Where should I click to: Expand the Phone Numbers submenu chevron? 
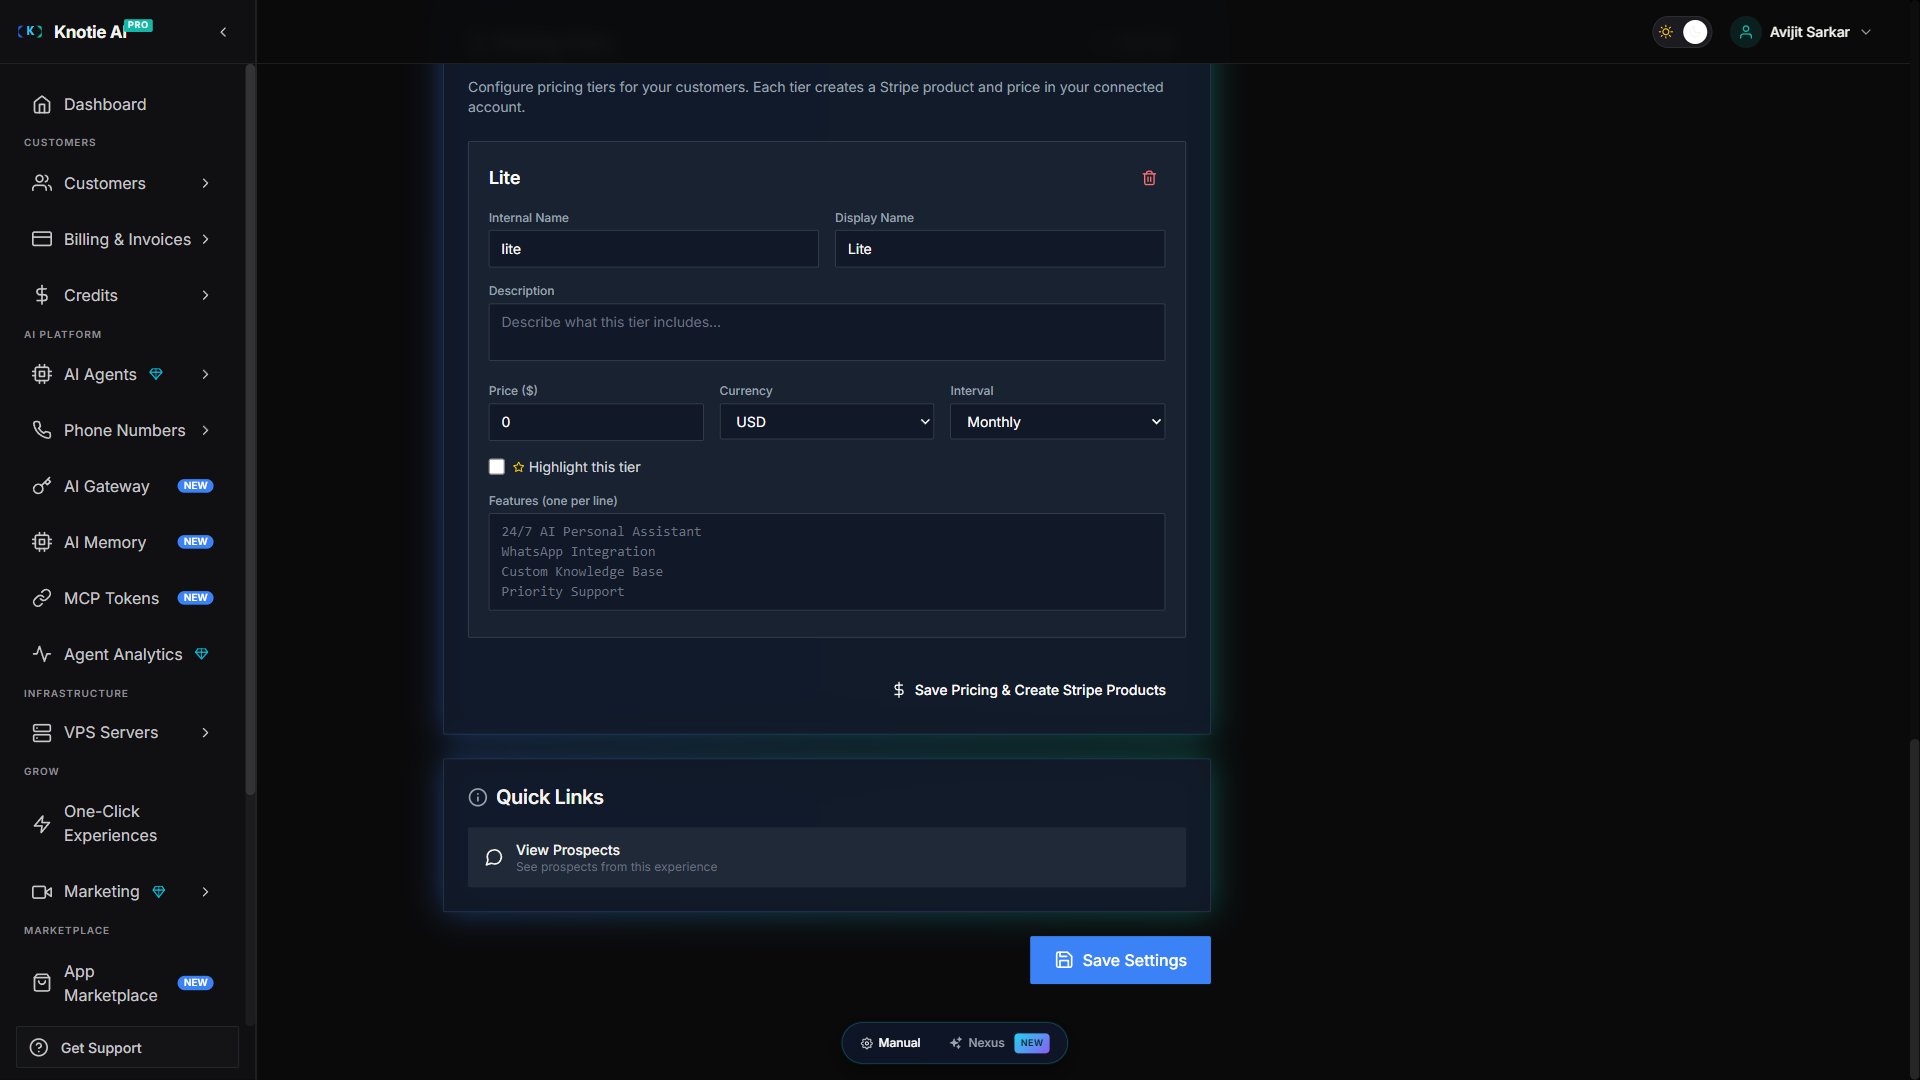click(x=206, y=430)
